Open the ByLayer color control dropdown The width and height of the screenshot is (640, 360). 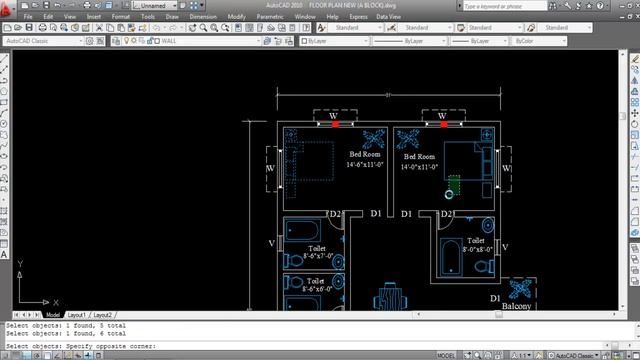[334, 41]
